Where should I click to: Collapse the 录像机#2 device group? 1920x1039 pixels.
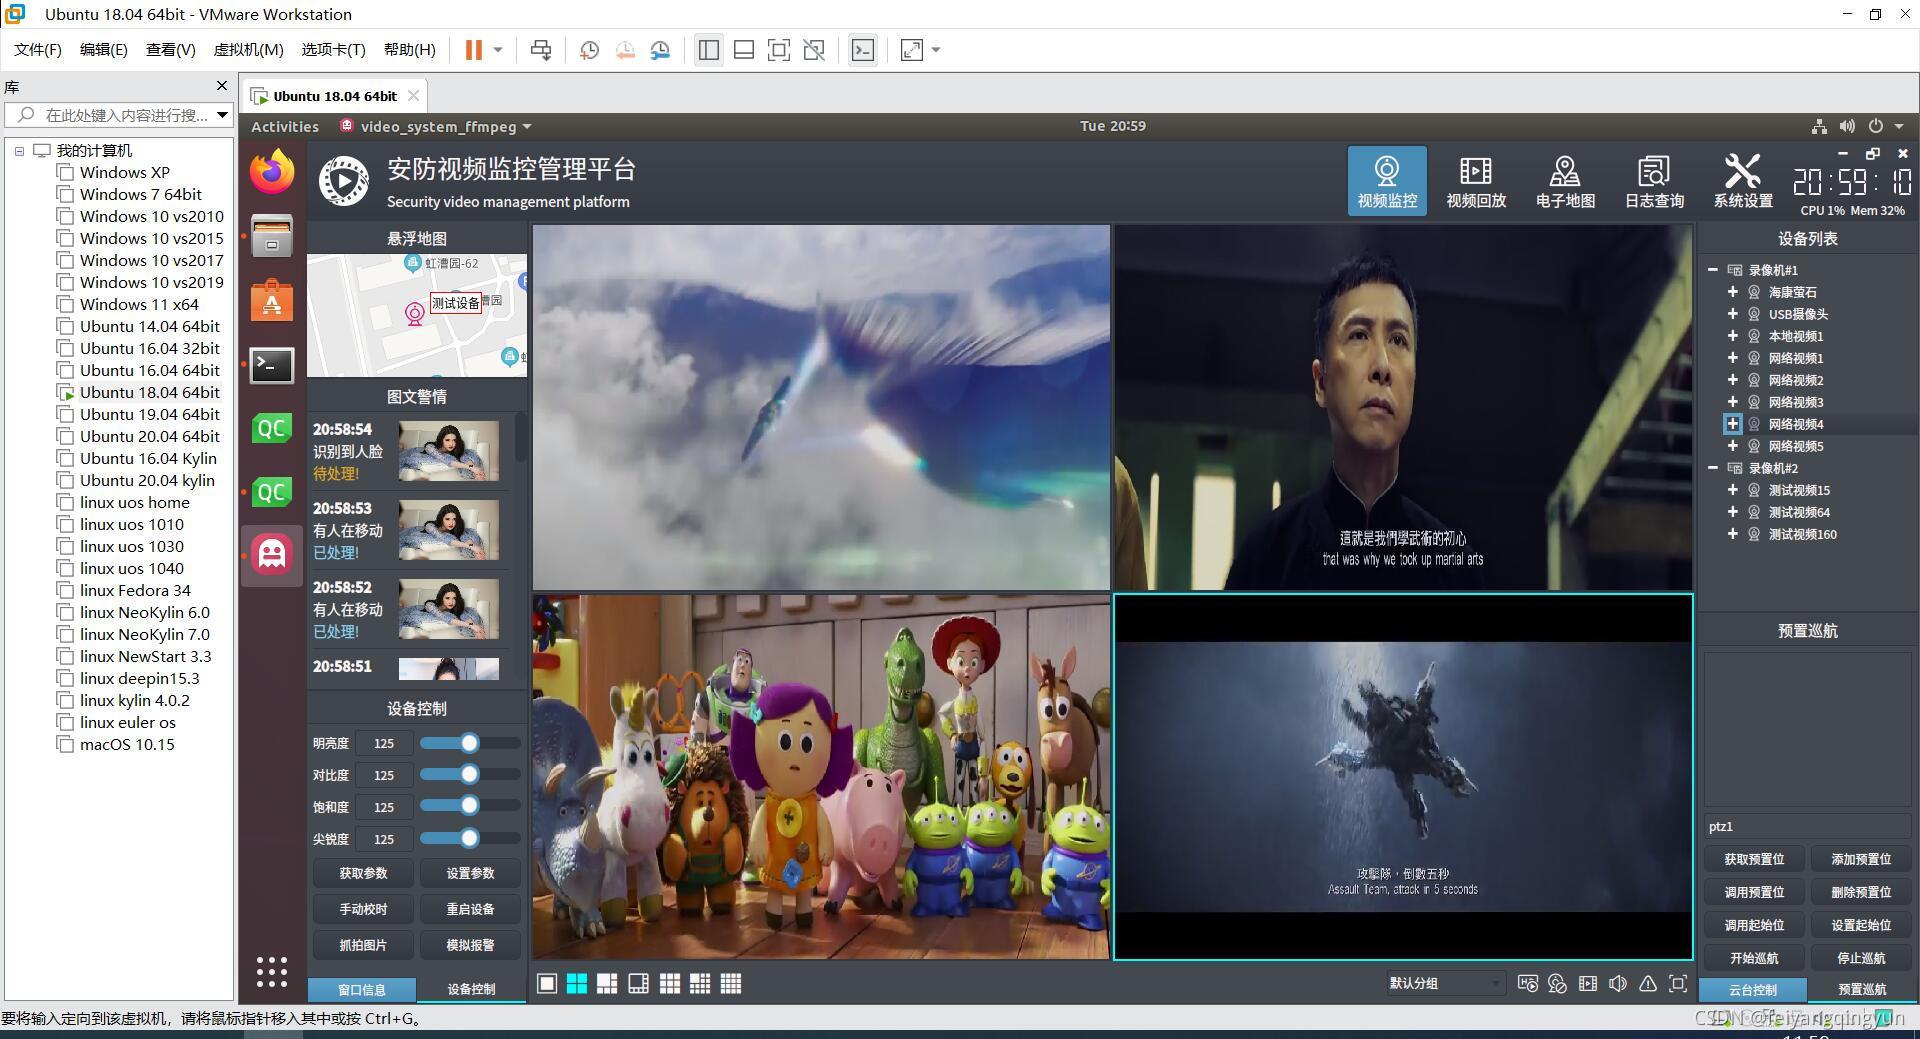point(1713,468)
